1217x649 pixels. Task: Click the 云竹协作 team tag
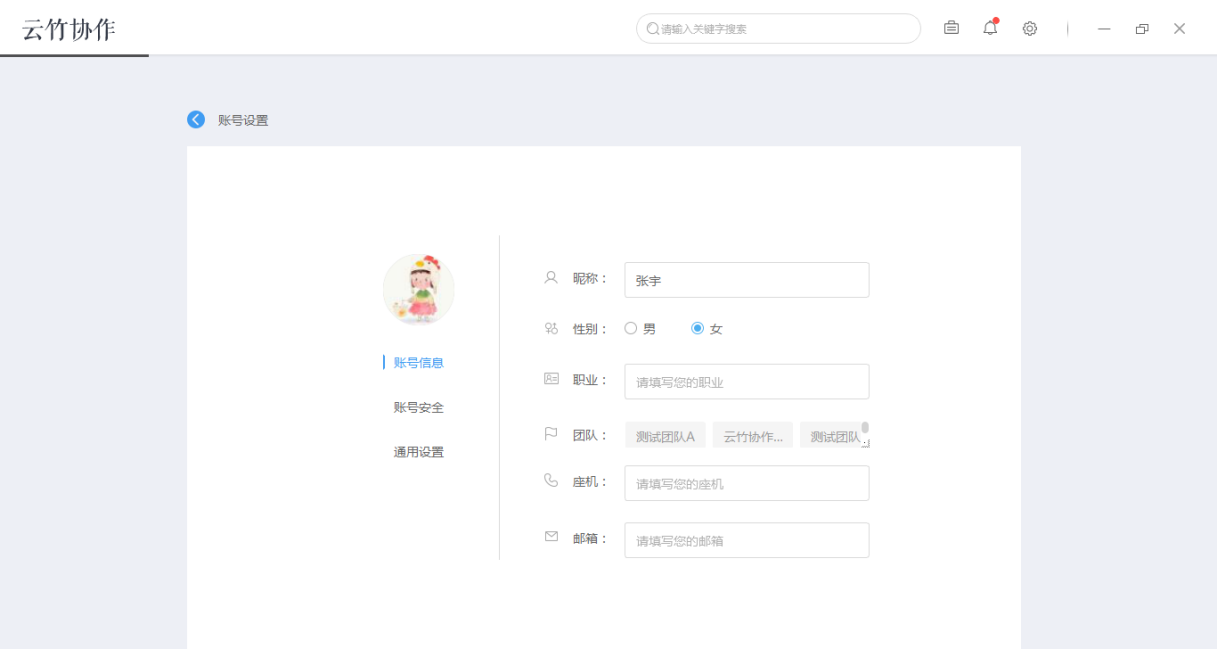tap(752, 434)
